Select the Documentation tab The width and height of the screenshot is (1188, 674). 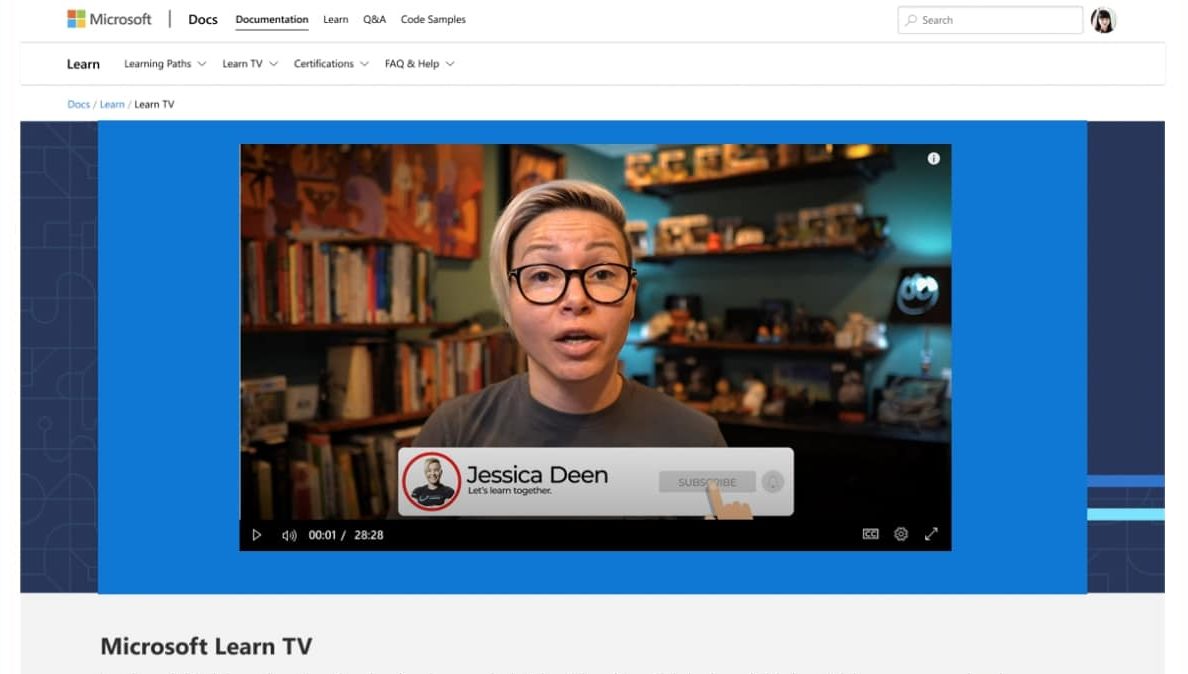[x=272, y=20]
